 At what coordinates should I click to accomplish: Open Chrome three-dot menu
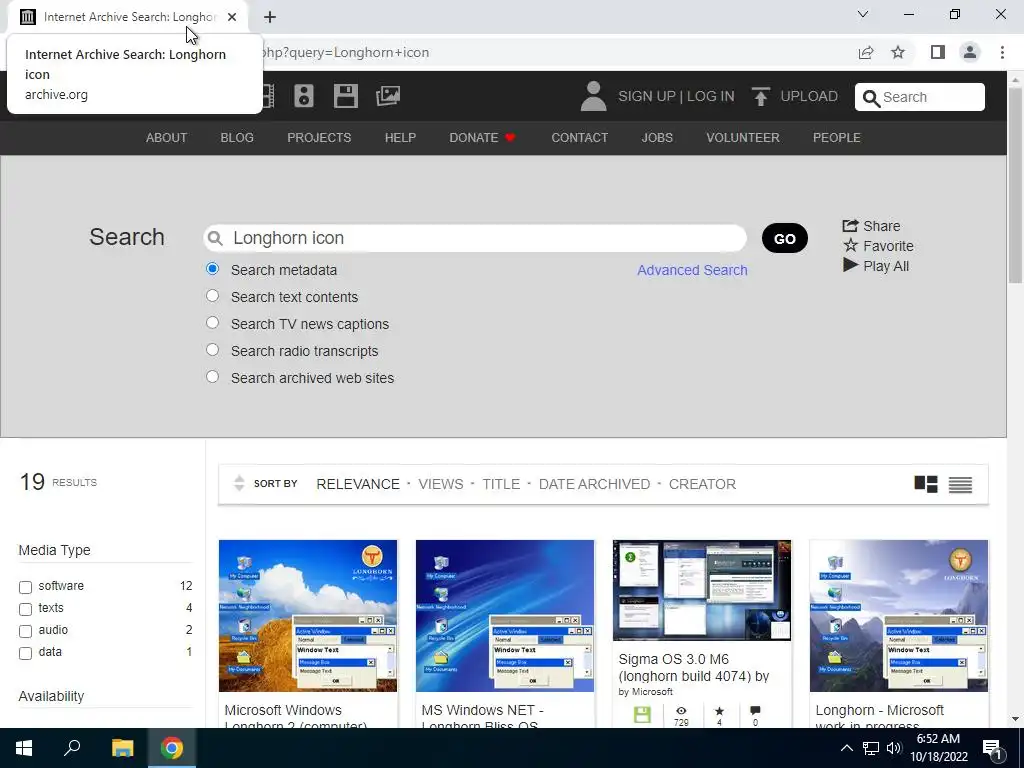point(1002,52)
